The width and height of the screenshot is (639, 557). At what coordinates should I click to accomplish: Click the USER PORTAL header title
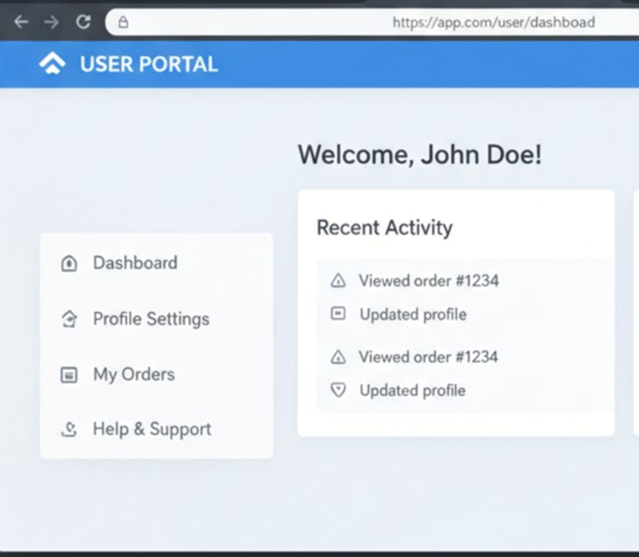(x=148, y=65)
